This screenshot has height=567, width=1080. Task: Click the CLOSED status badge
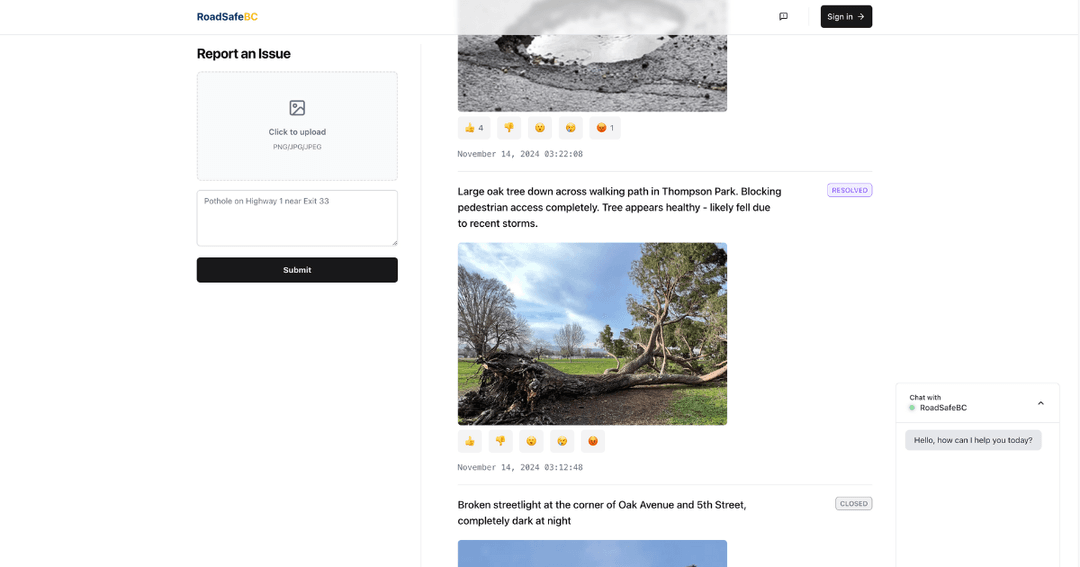[853, 504]
